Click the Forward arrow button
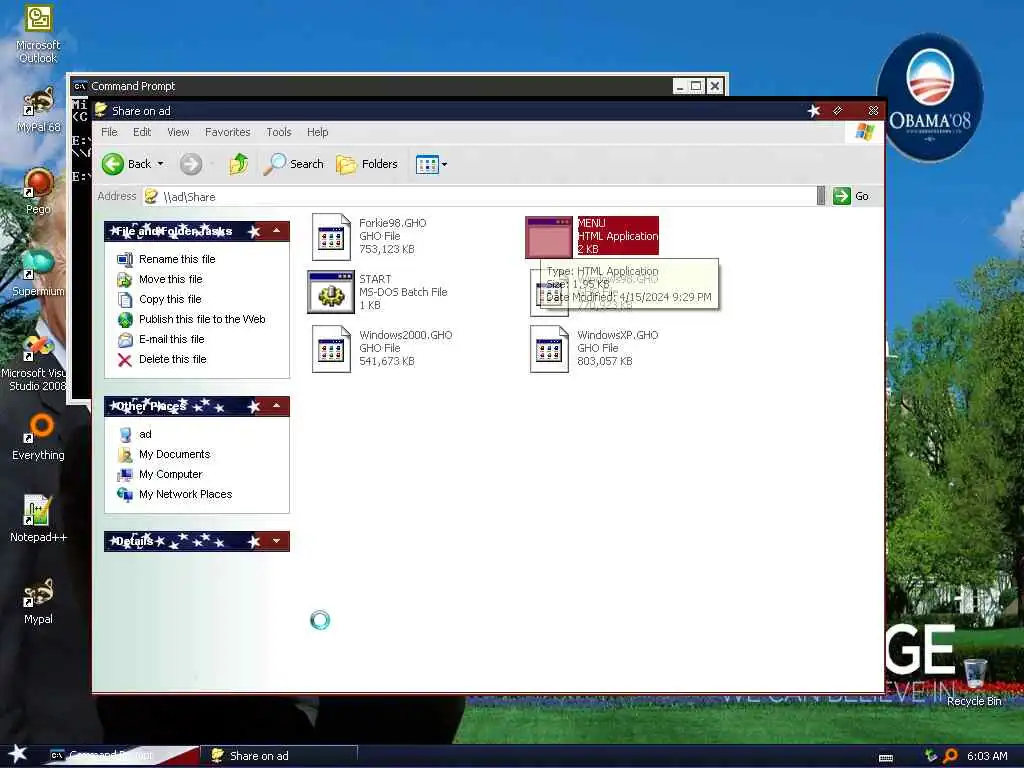This screenshot has width=1024, height=768. 191,164
